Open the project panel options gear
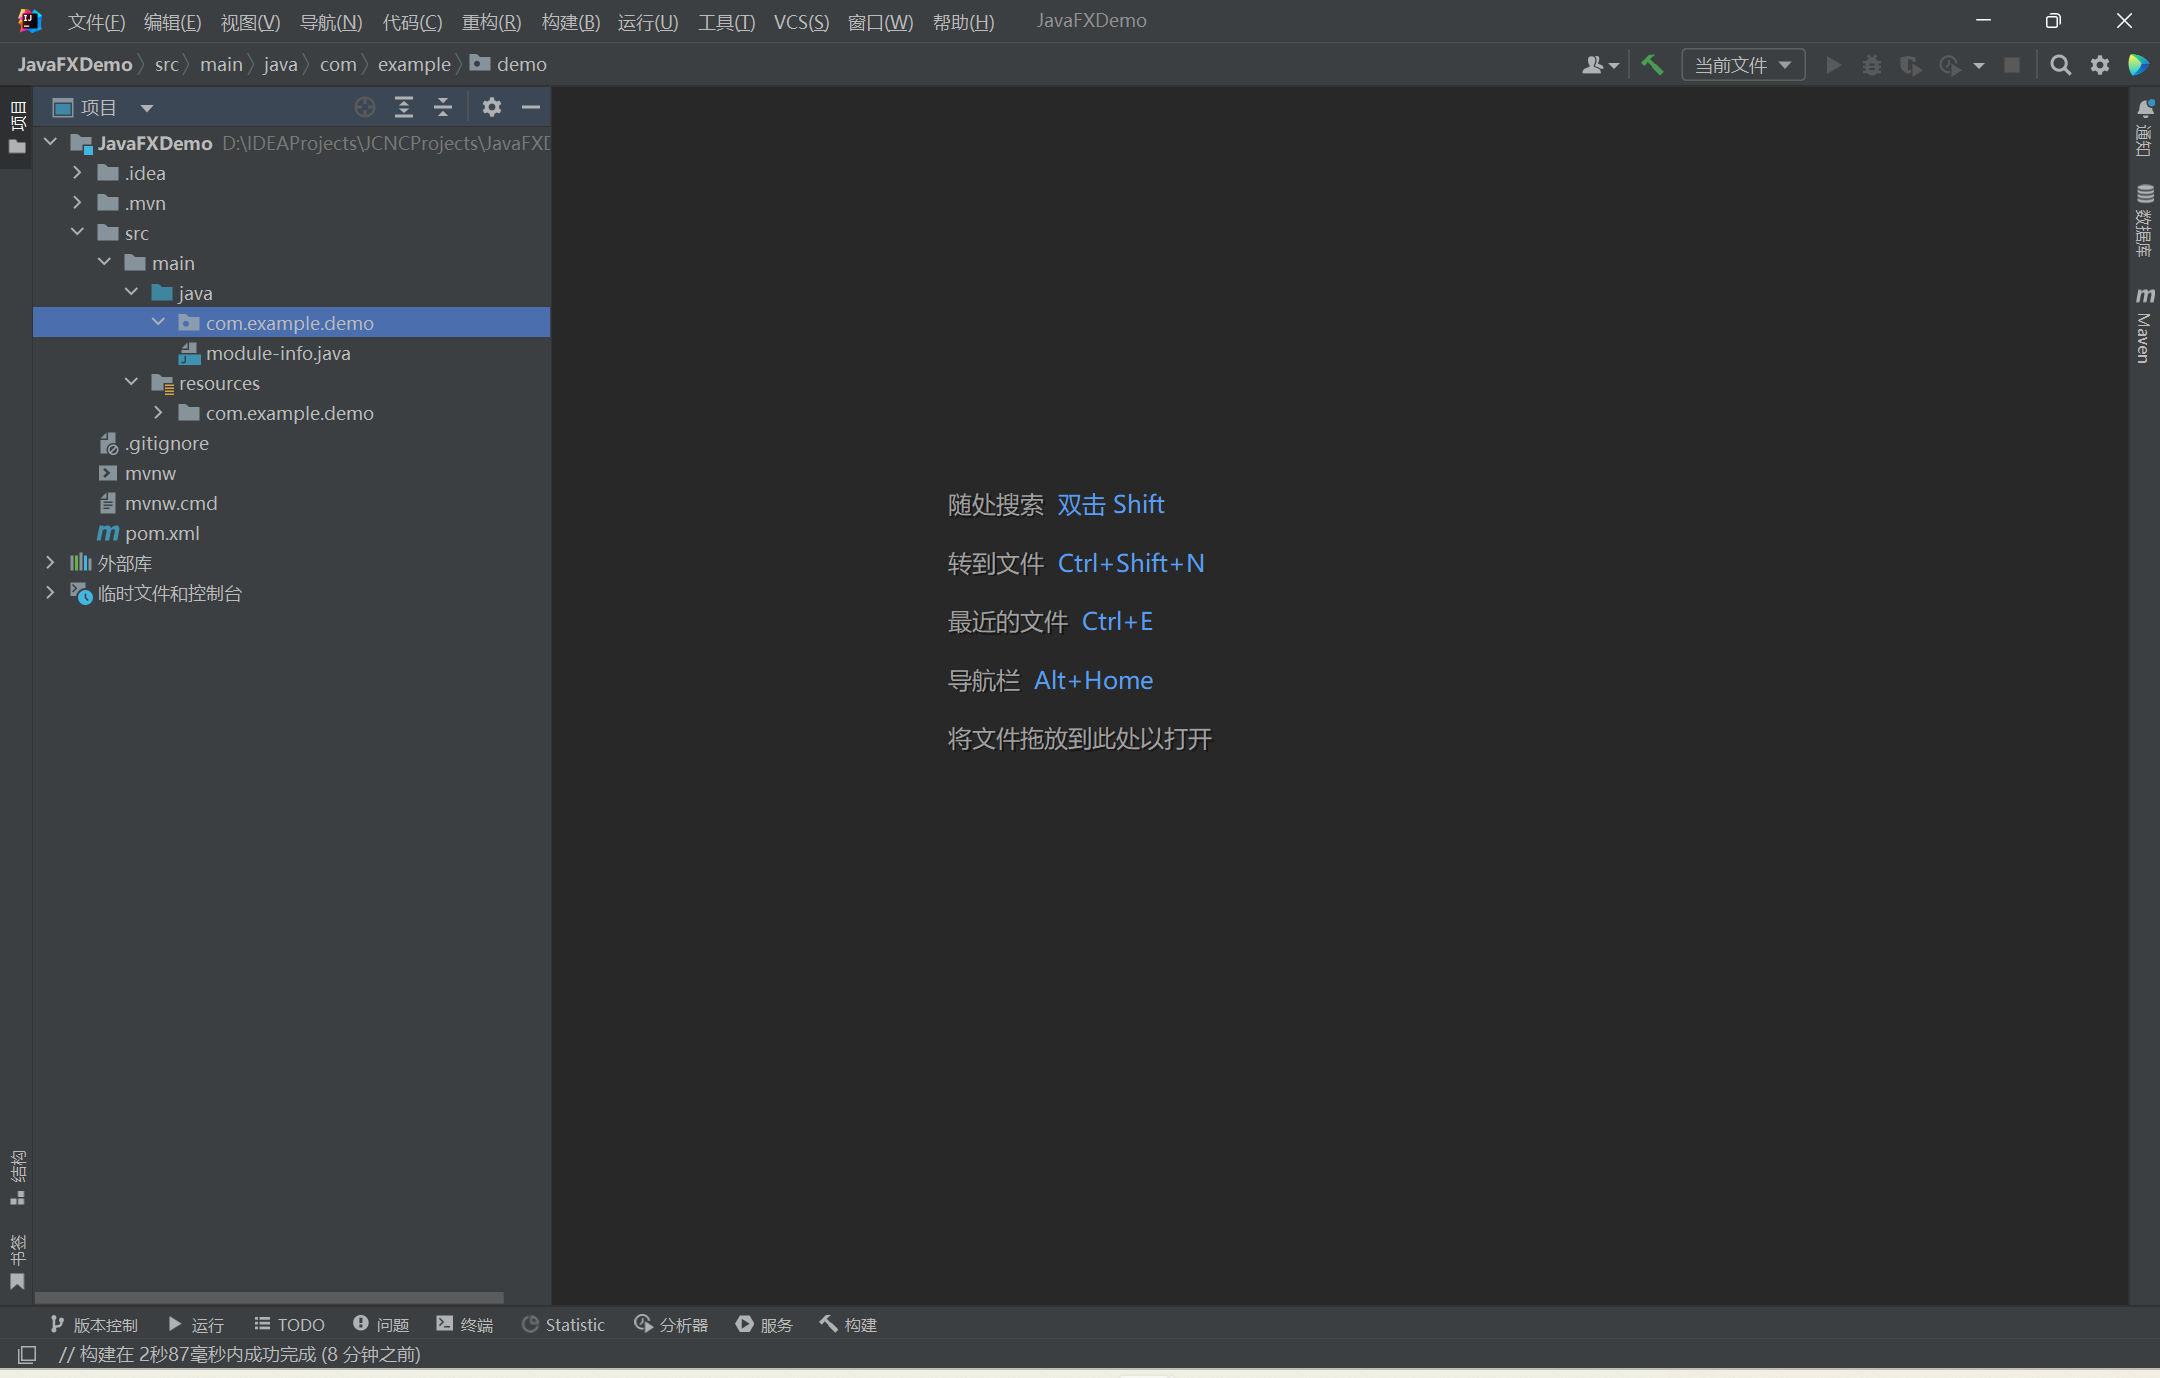Screen dimensions: 2160x1378 [491, 107]
